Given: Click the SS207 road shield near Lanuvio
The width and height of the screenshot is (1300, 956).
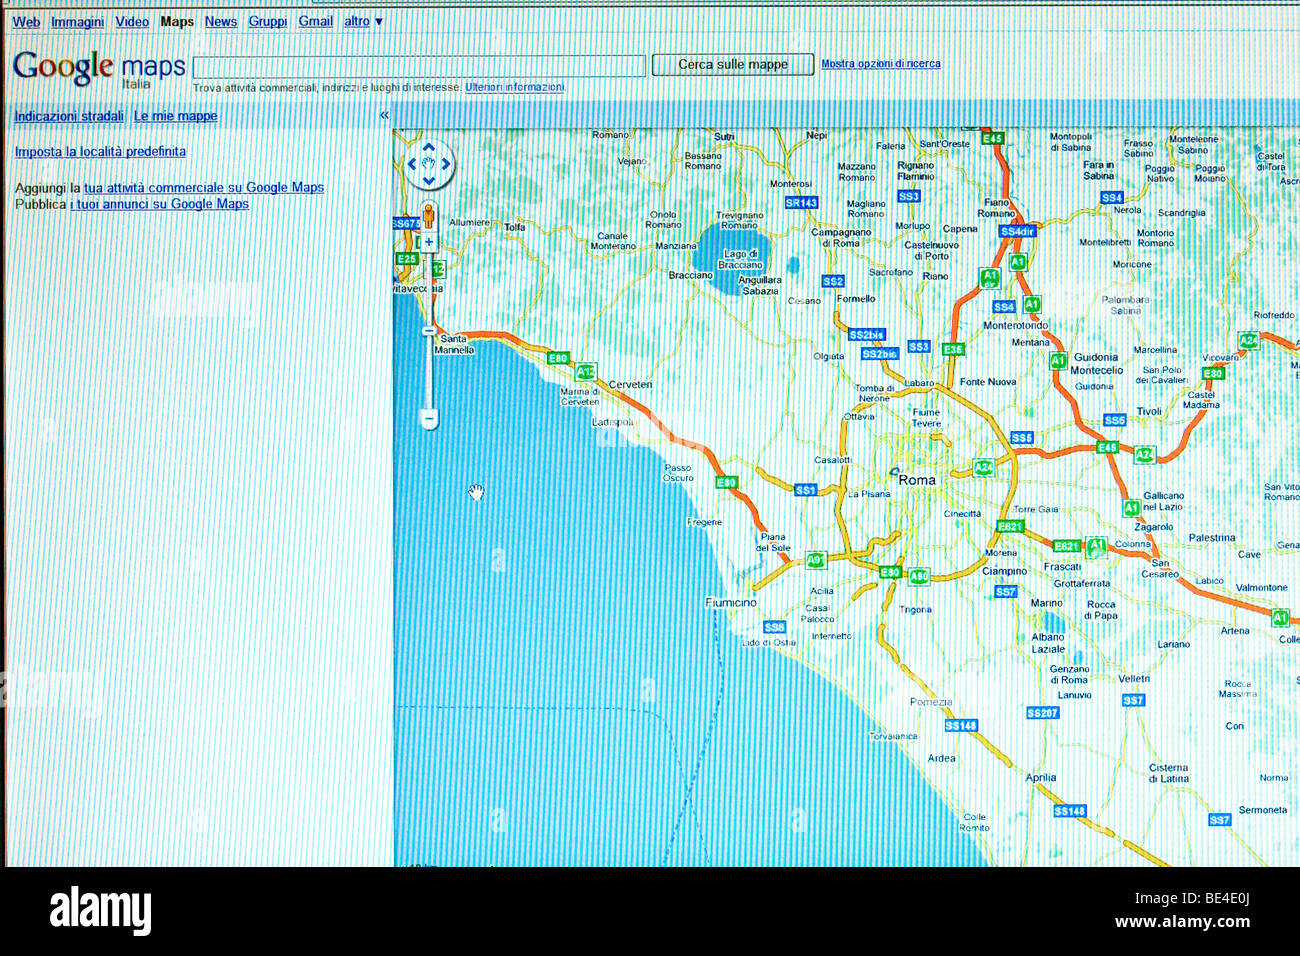Looking at the screenshot, I should click(x=1042, y=713).
